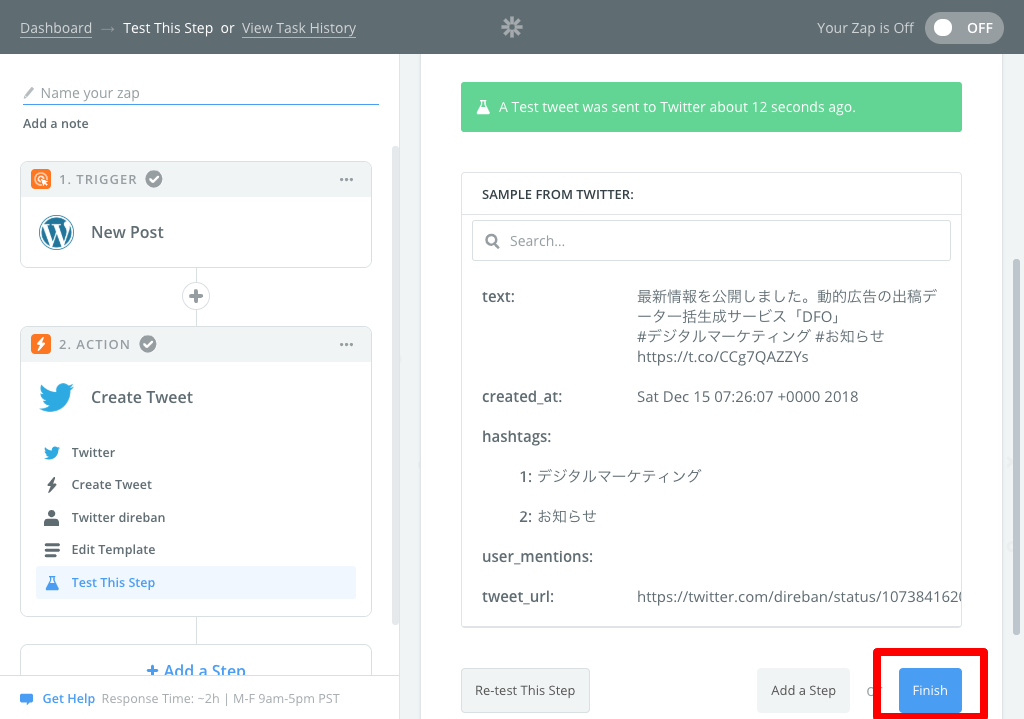
Task: Click the trigger step checkmark badge
Action: coord(153,179)
